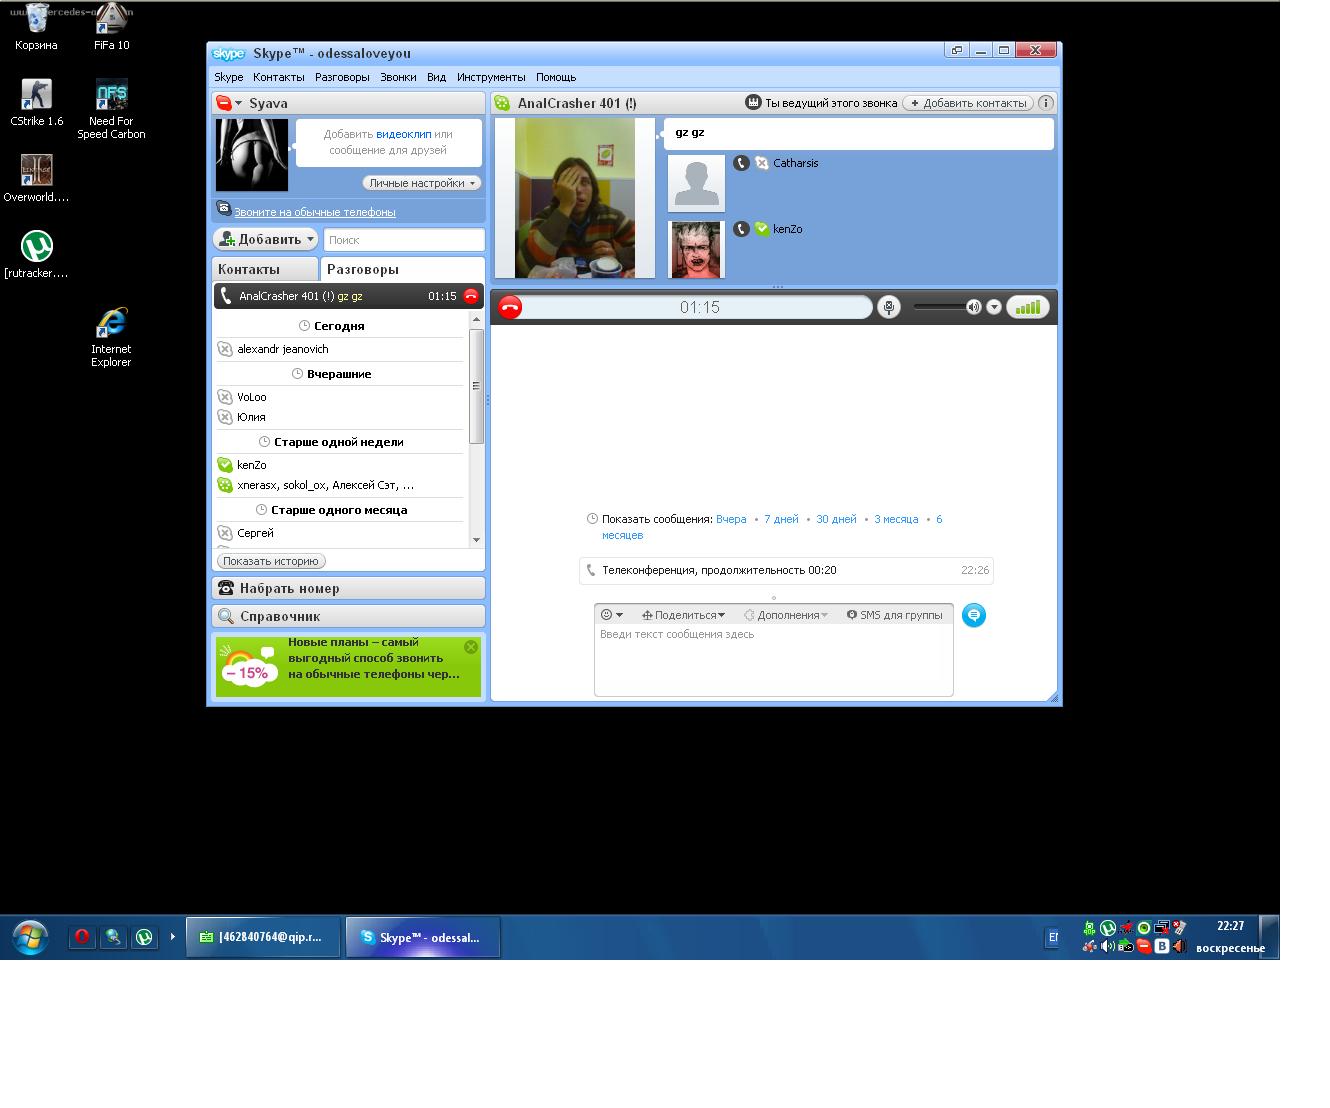Image resolution: width=1330 pixels, height=1108 pixels.
Task: Open the Вид menu
Action: [436, 77]
